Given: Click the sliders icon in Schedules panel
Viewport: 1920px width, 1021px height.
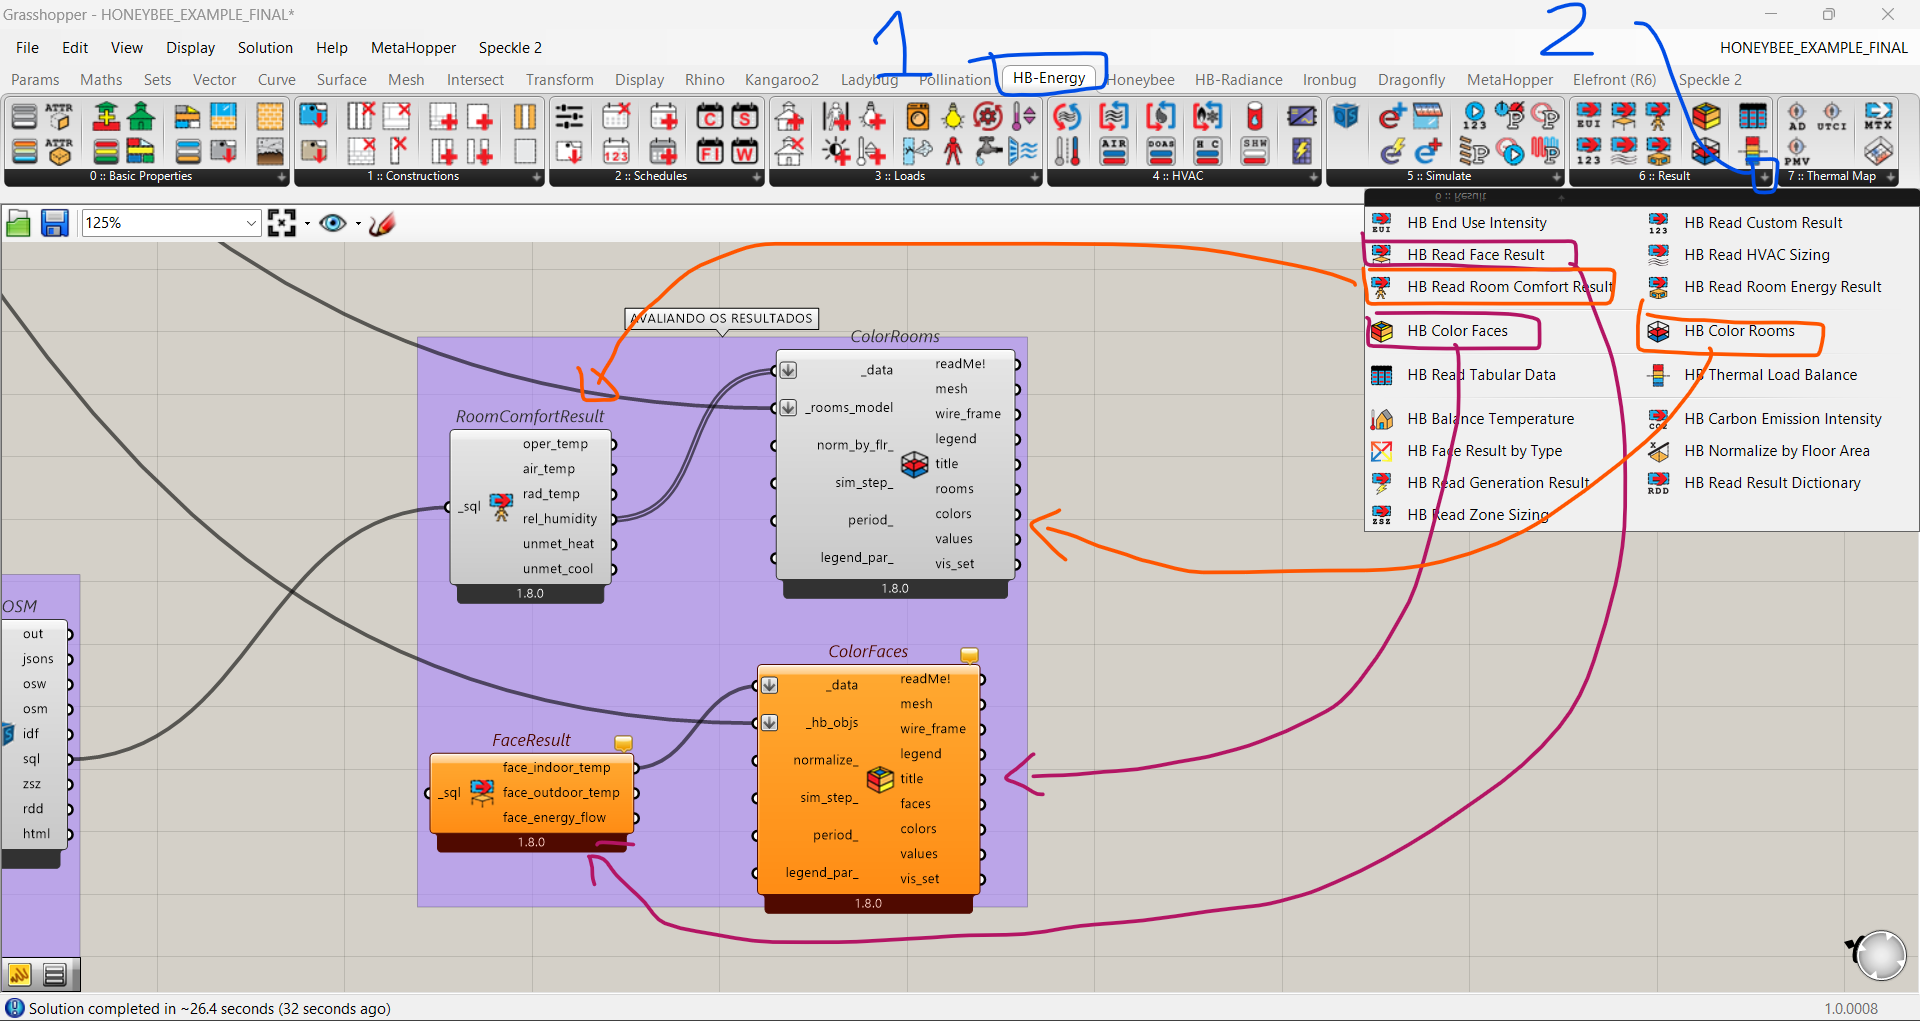Looking at the screenshot, I should coord(569,117).
